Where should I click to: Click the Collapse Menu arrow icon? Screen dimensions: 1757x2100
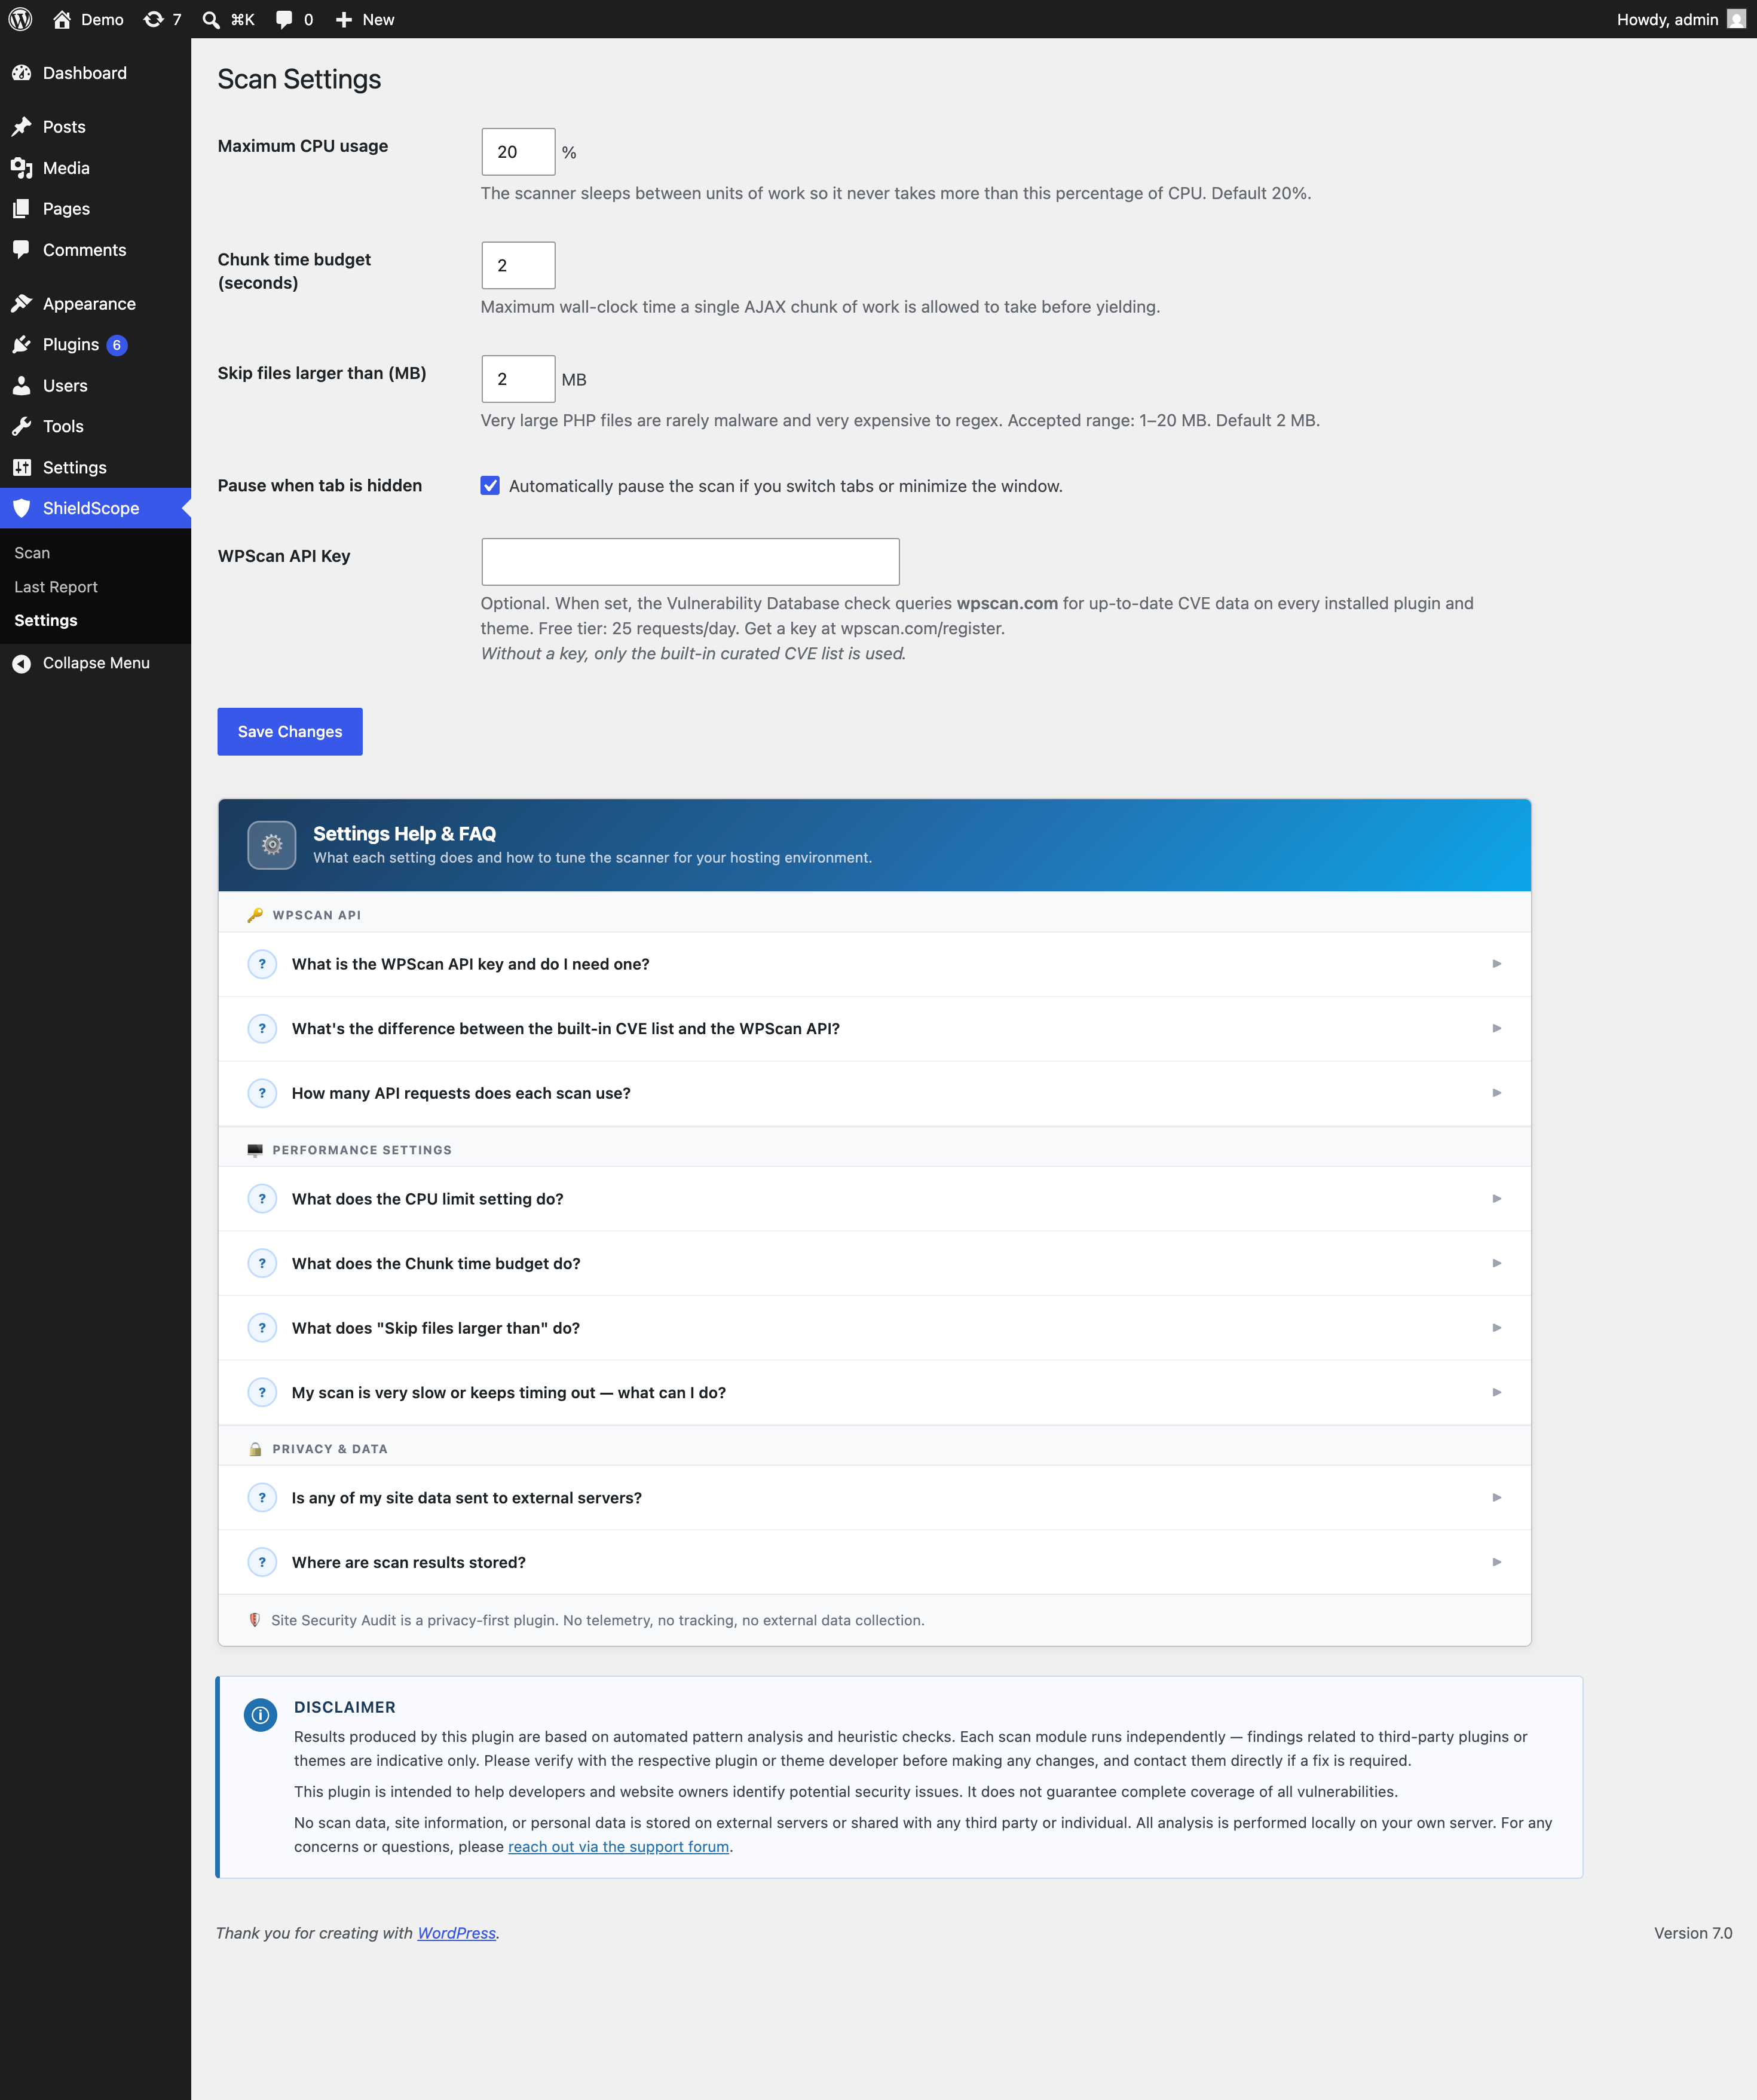(x=21, y=663)
